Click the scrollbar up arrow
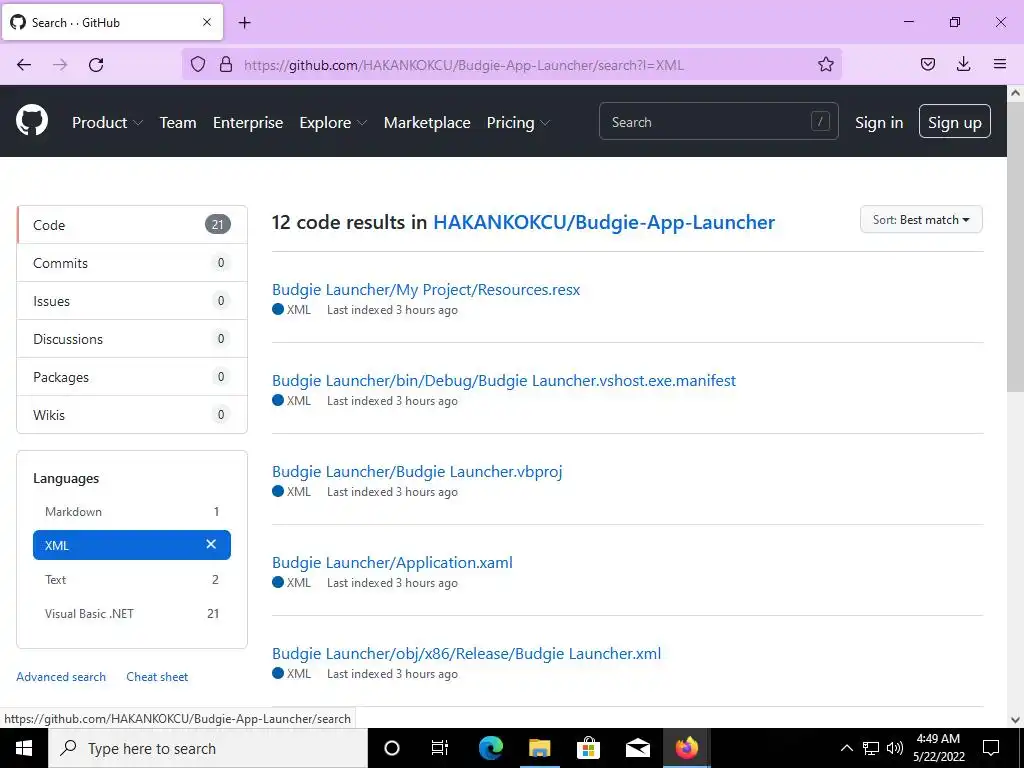The image size is (1024, 768). [1015, 93]
